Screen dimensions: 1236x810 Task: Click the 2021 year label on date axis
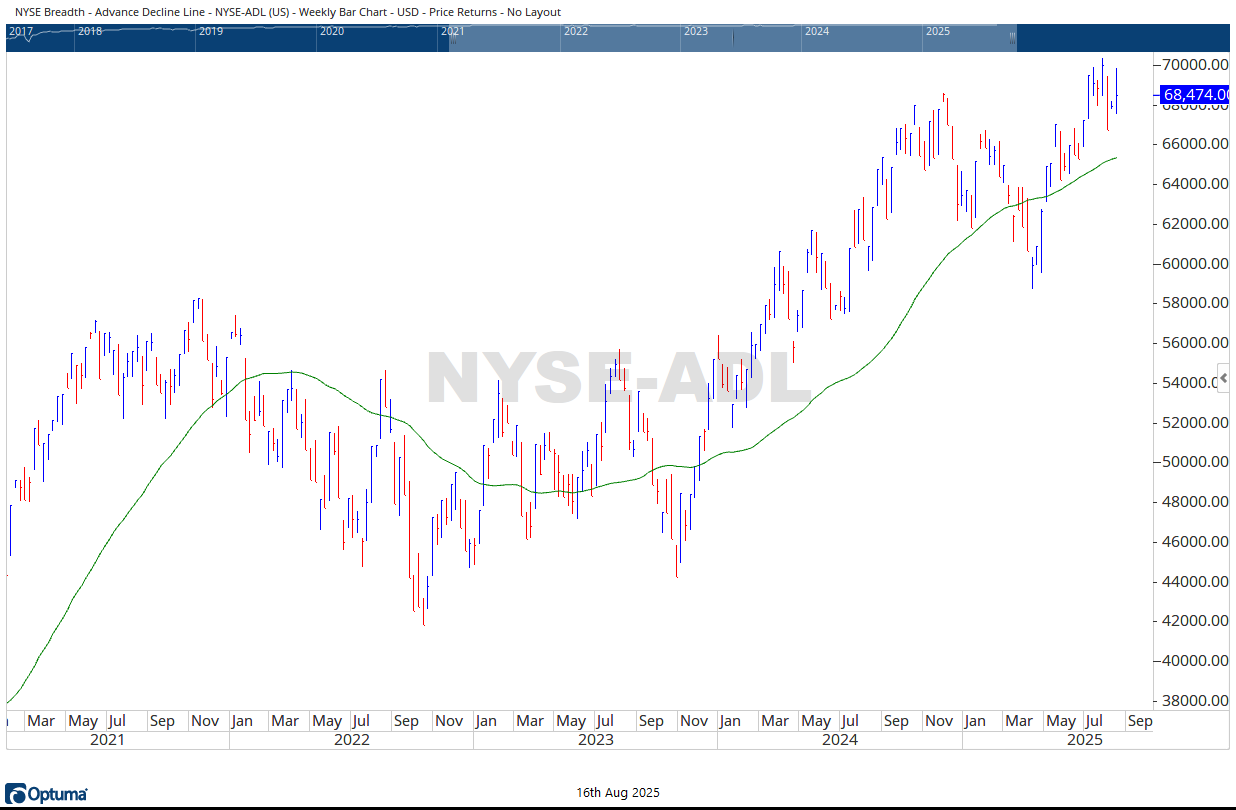(x=107, y=740)
